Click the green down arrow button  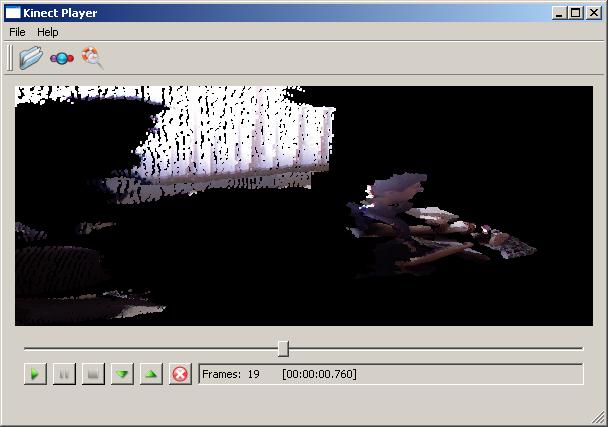[122, 374]
